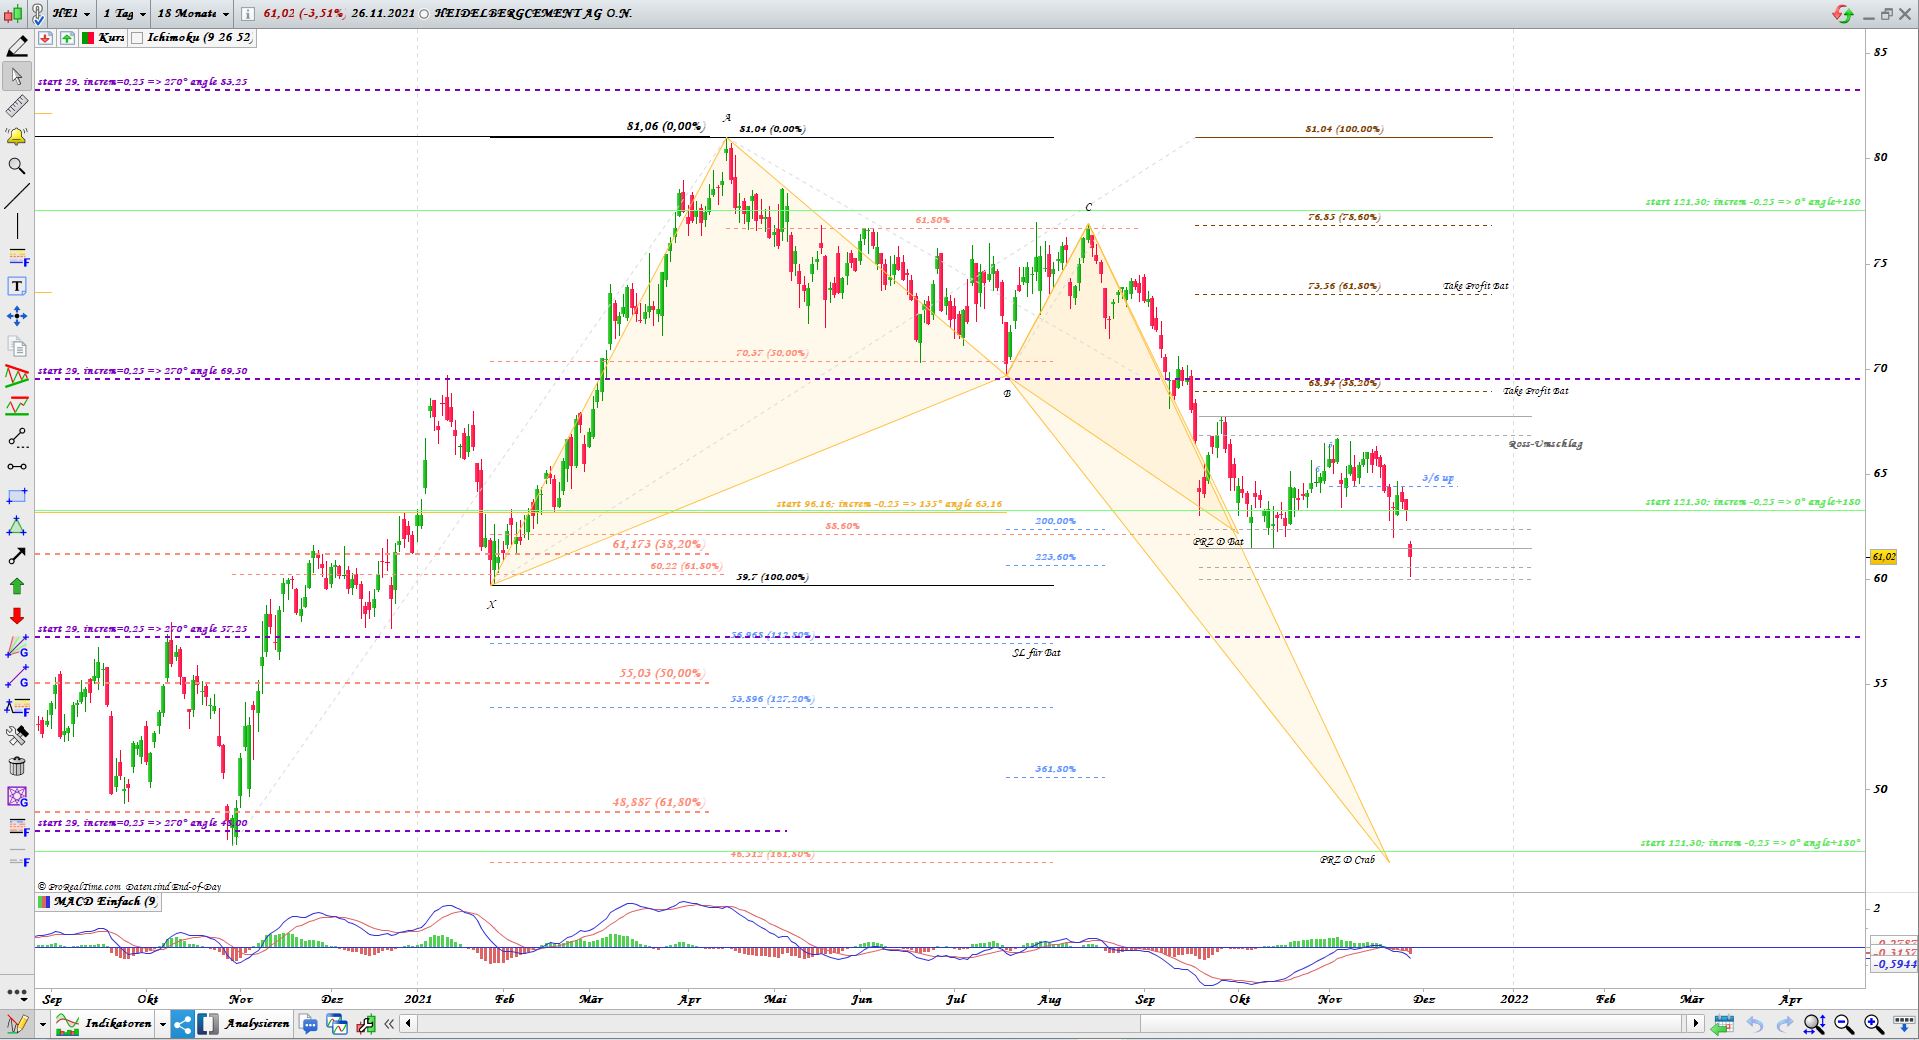The image size is (1919, 1040).
Task: Place a red down arrow marker
Action: 17,617
